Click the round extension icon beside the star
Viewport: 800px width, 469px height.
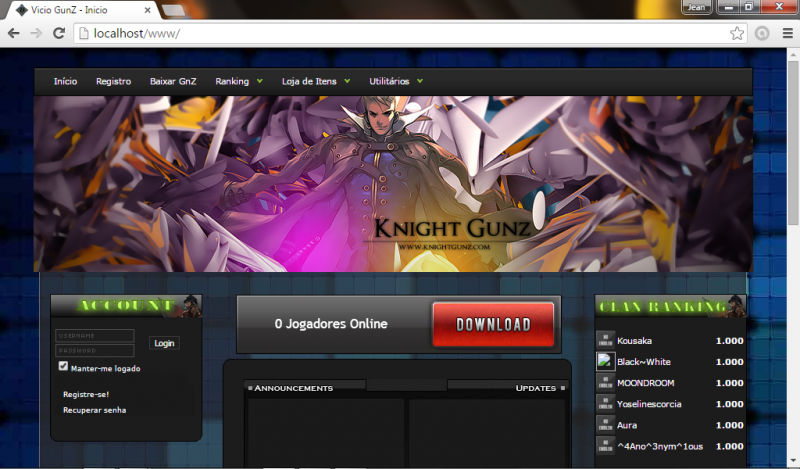(x=762, y=34)
